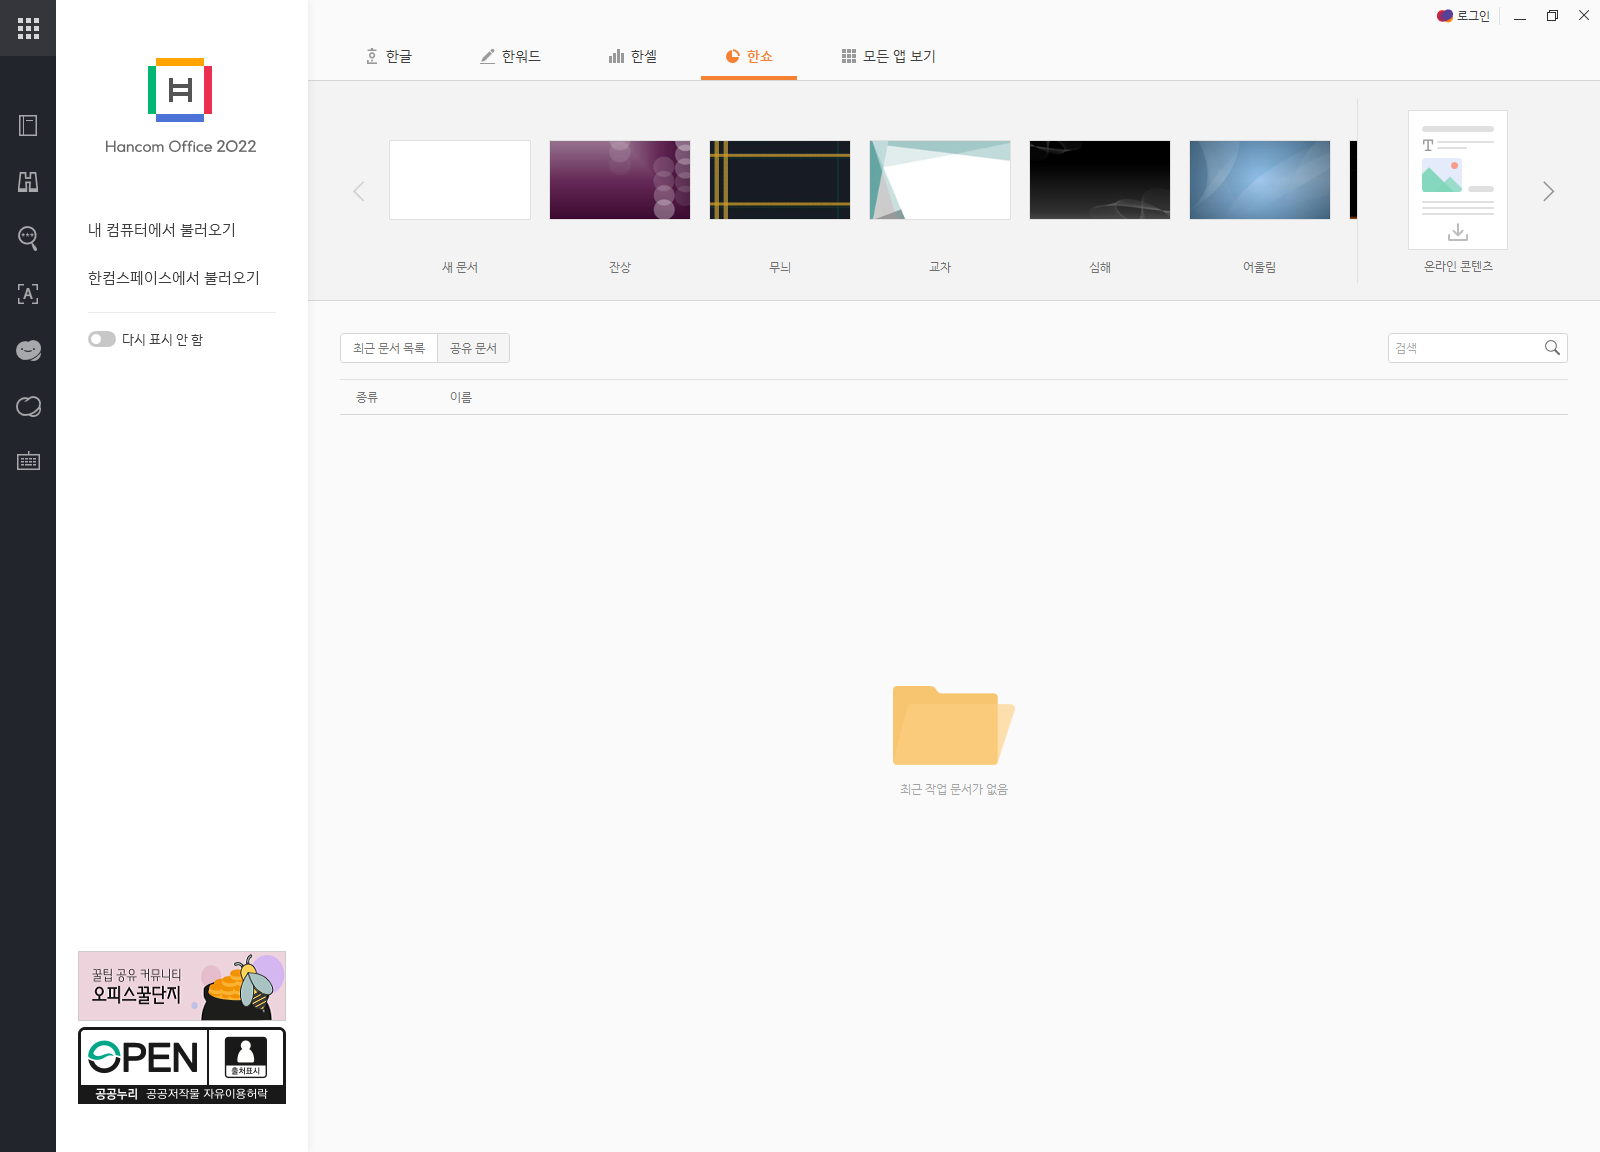This screenshot has width=1600, height=1152.
Task: Open the PDF converter sidebar icon
Action: click(x=28, y=181)
